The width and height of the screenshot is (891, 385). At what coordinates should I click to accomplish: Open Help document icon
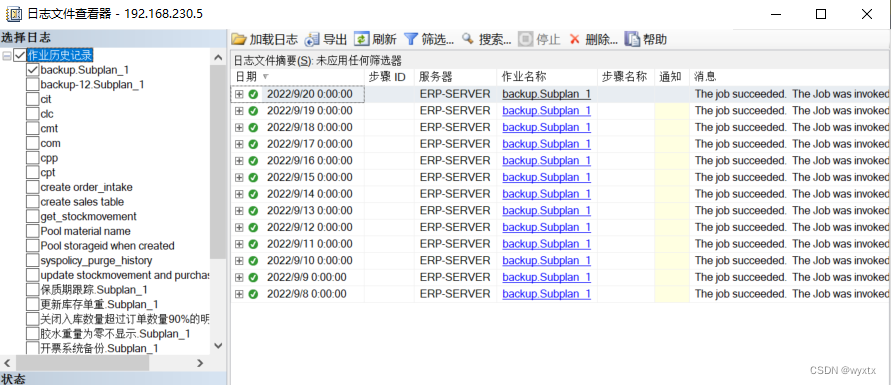(x=632, y=39)
